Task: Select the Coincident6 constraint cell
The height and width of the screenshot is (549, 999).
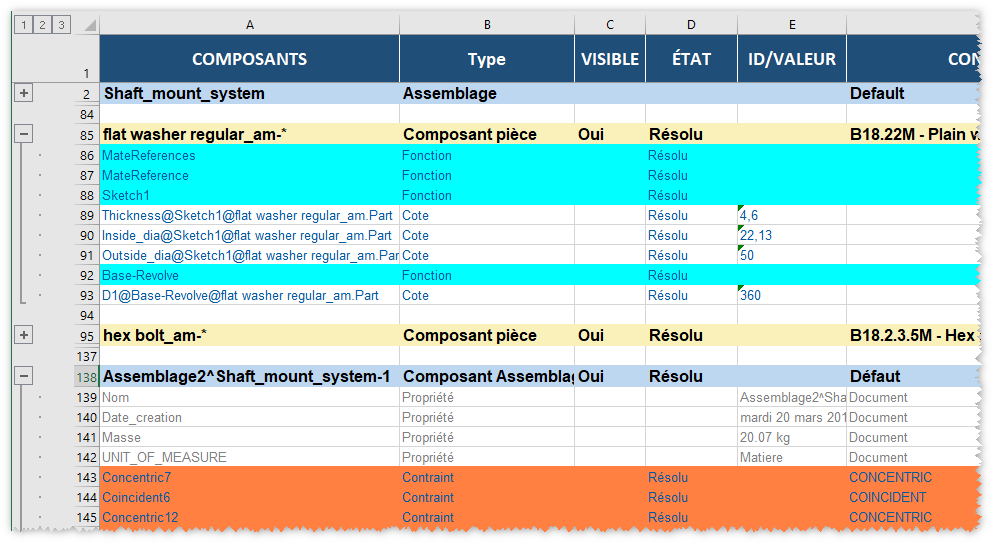Action: (249, 497)
